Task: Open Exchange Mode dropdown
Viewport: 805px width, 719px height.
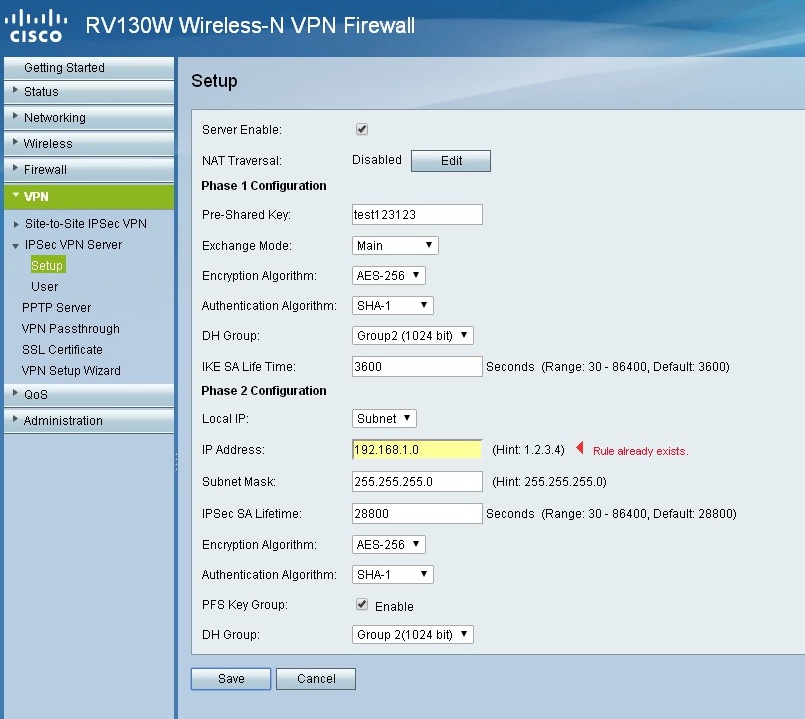Action: [395, 245]
